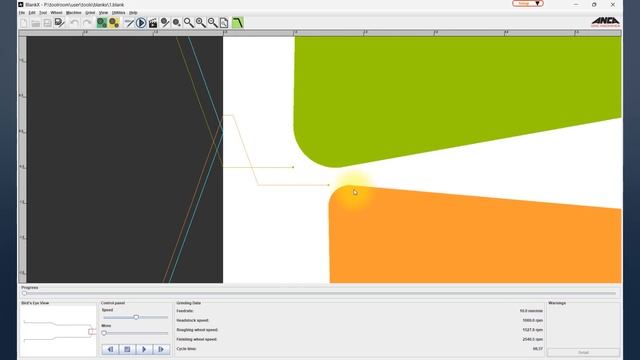Click the Save-and-edit pencil toolbar icon

[x=60, y=23]
